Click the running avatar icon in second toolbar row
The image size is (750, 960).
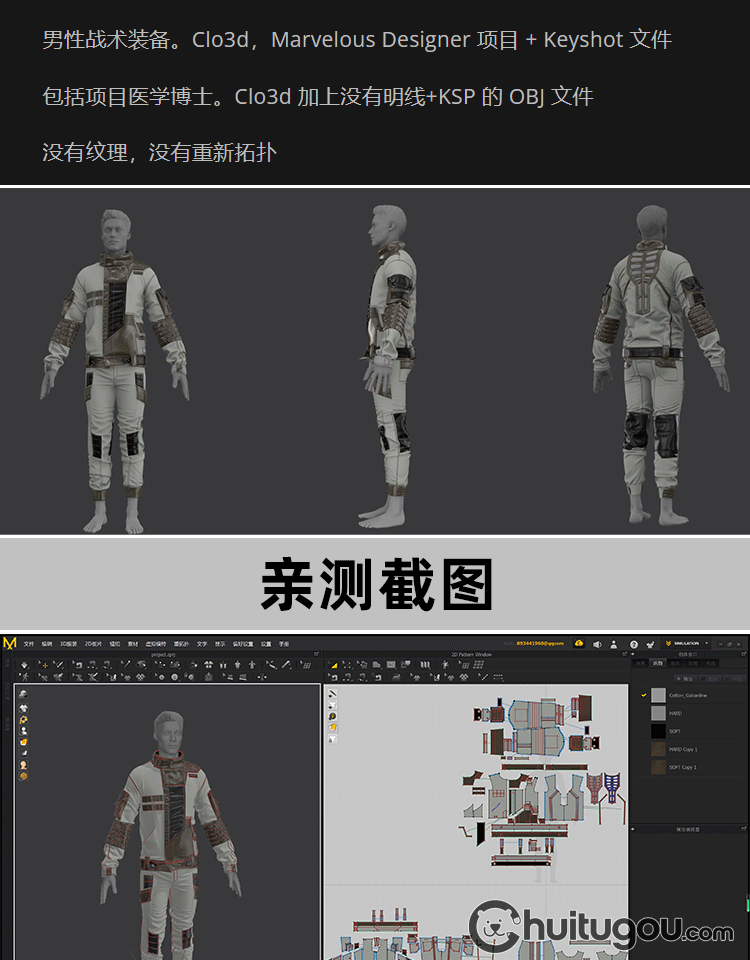(24, 677)
